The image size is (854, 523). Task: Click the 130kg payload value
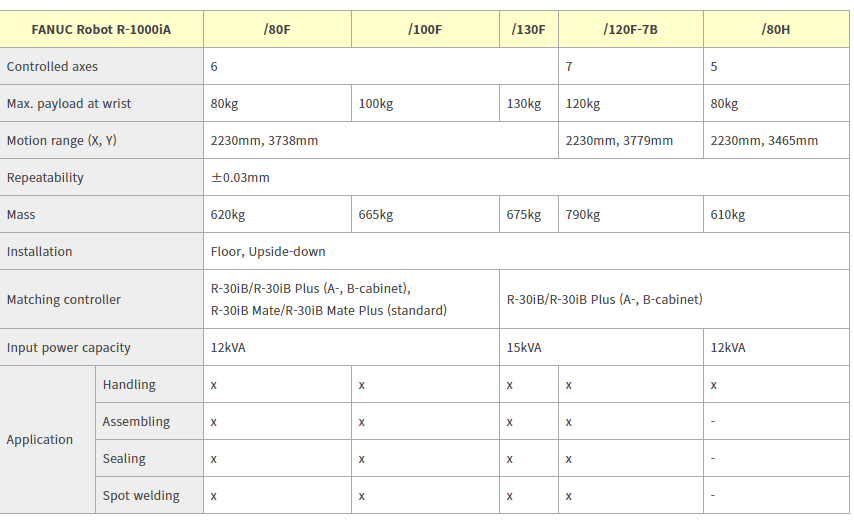coord(523,104)
